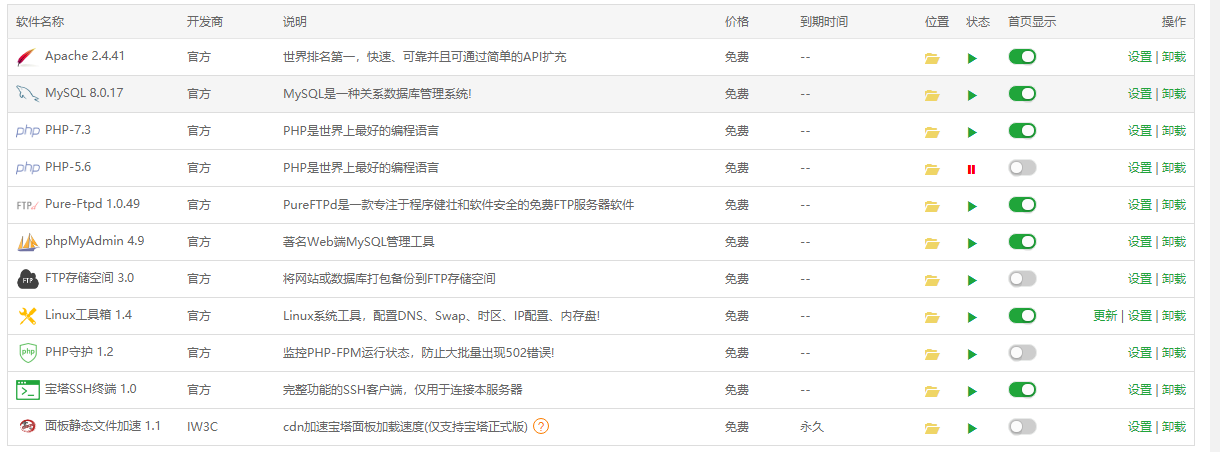Click the 价格 column header
The height and width of the screenshot is (452, 1220).
tap(737, 22)
